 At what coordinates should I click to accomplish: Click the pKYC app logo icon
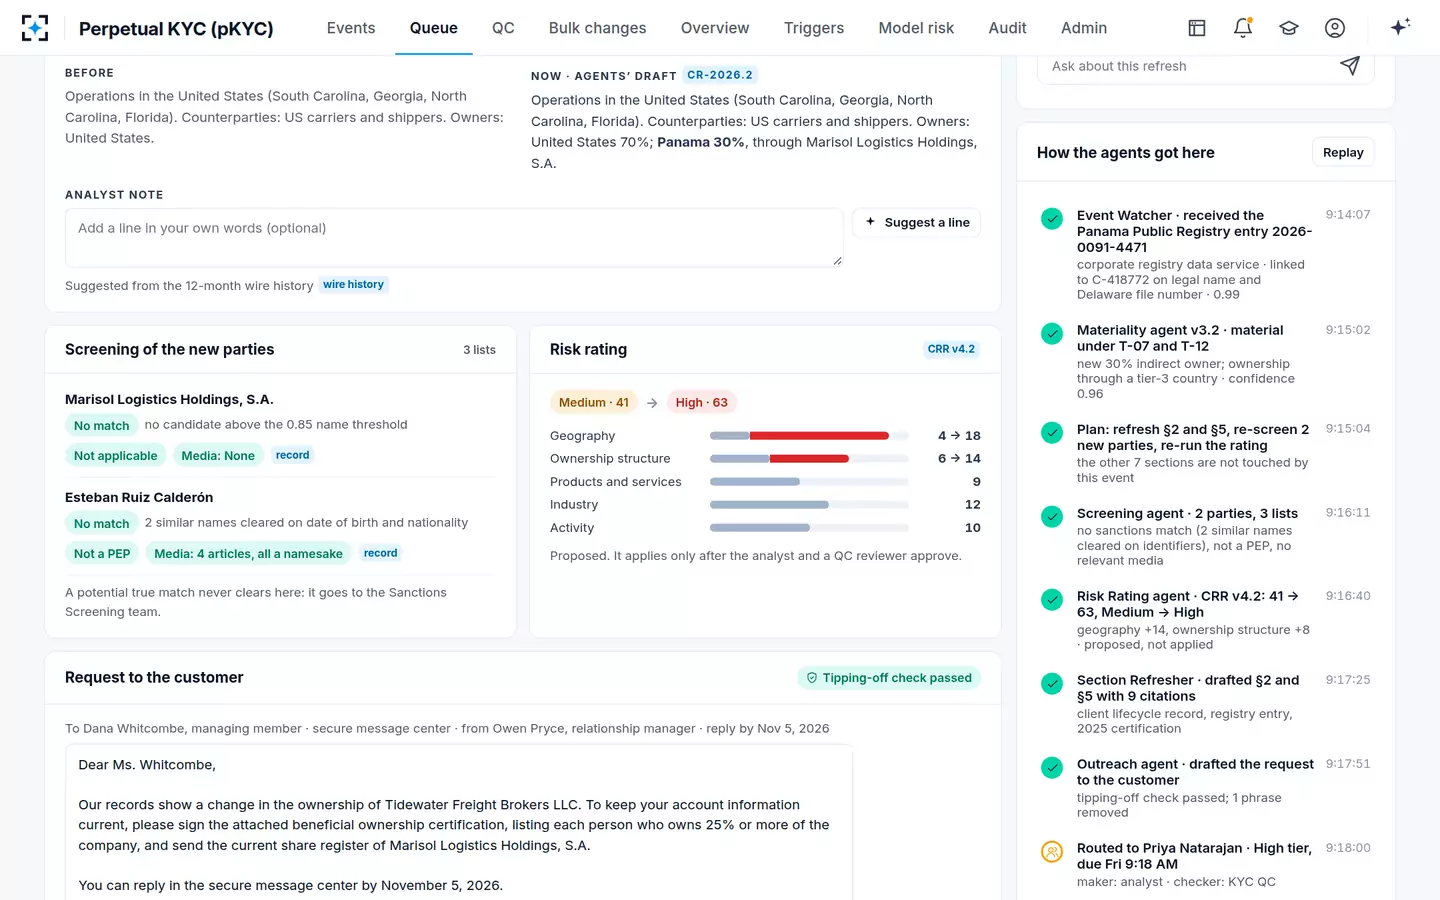tap(35, 28)
